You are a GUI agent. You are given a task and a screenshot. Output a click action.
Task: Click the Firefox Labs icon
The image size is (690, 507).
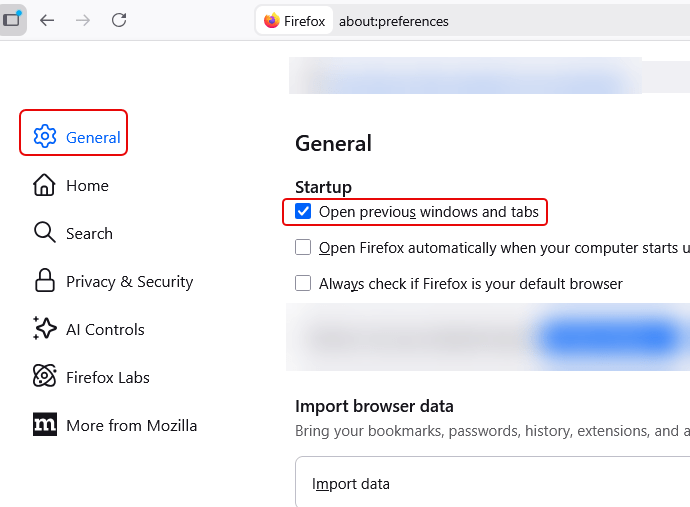coord(45,377)
